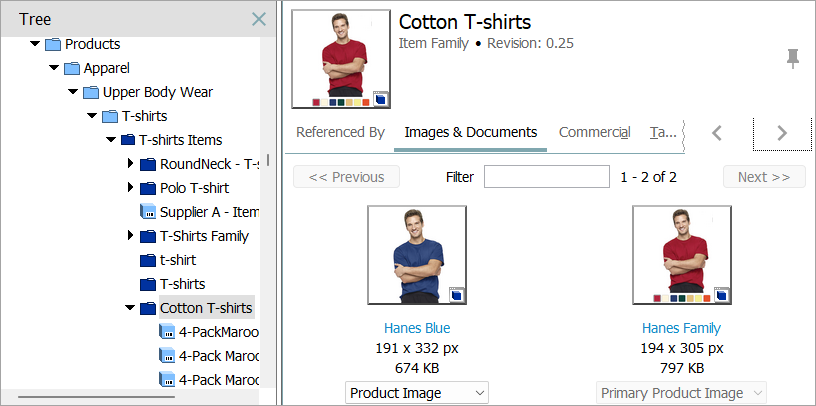Viewport: 816px width, 406px height.
Task: Click the T-Shirts Family folder icon
Action: [x=147, y=236]
